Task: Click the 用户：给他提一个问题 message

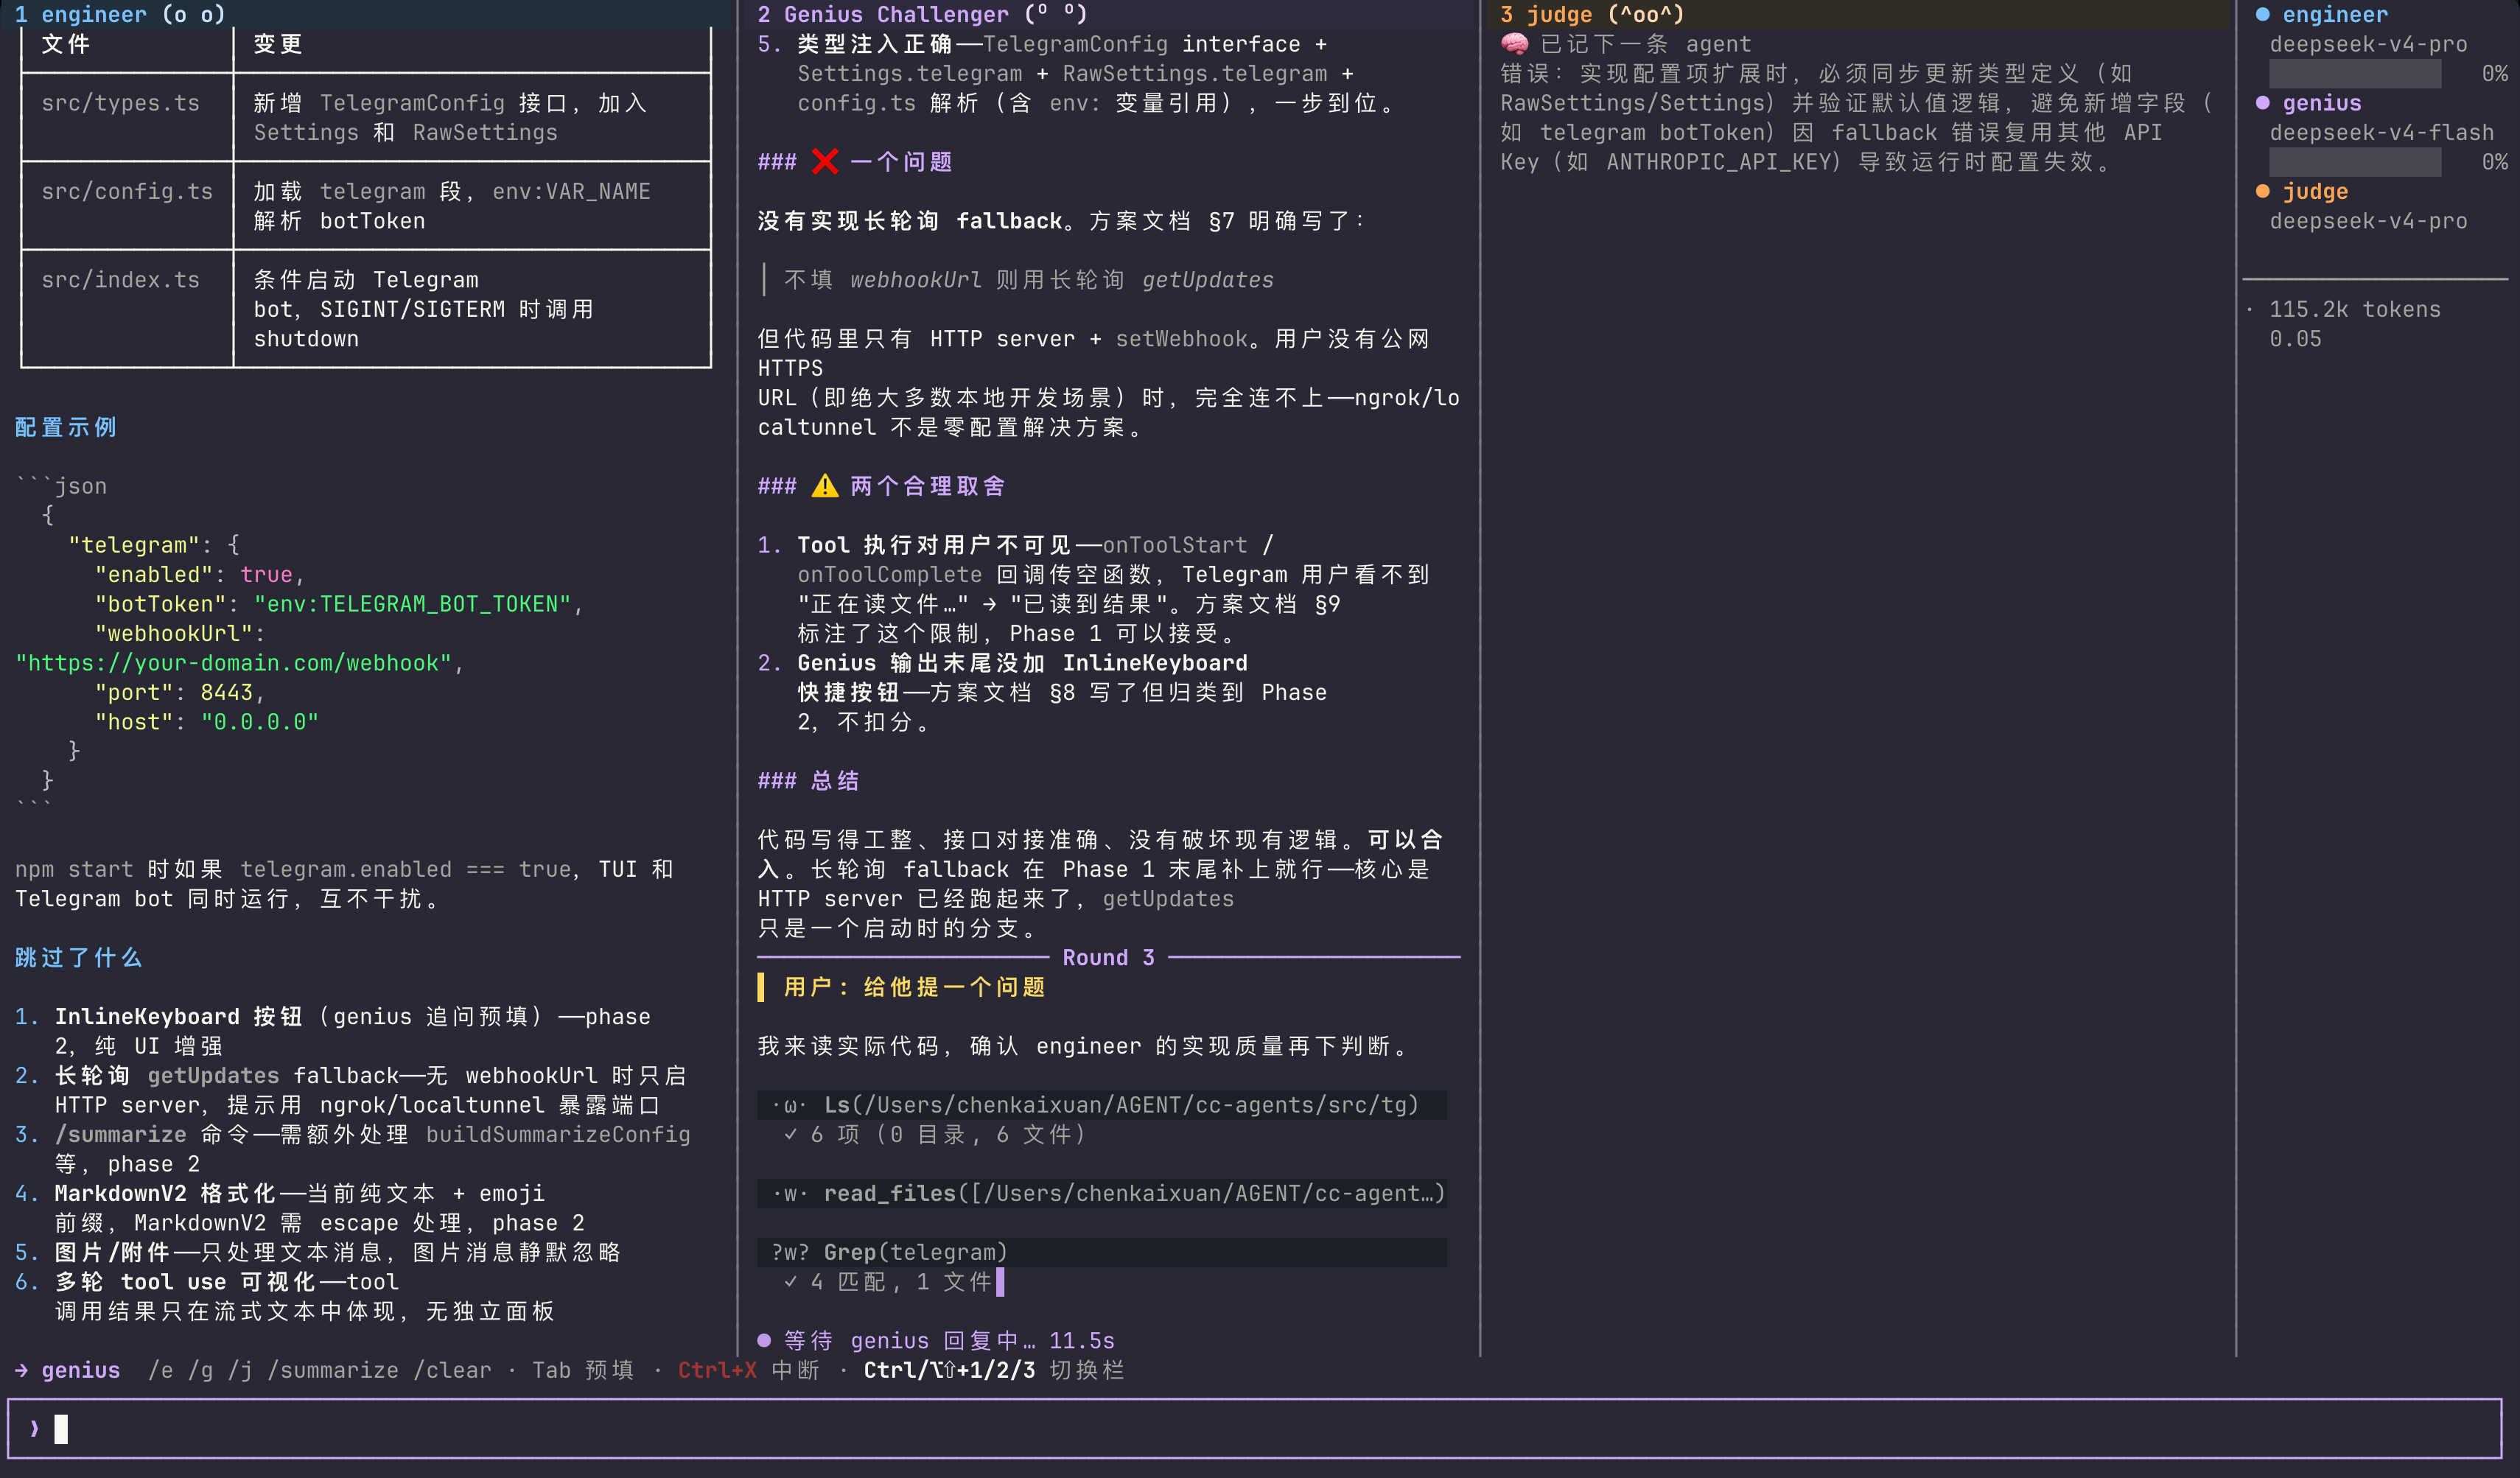Action: tap(914, 987)
